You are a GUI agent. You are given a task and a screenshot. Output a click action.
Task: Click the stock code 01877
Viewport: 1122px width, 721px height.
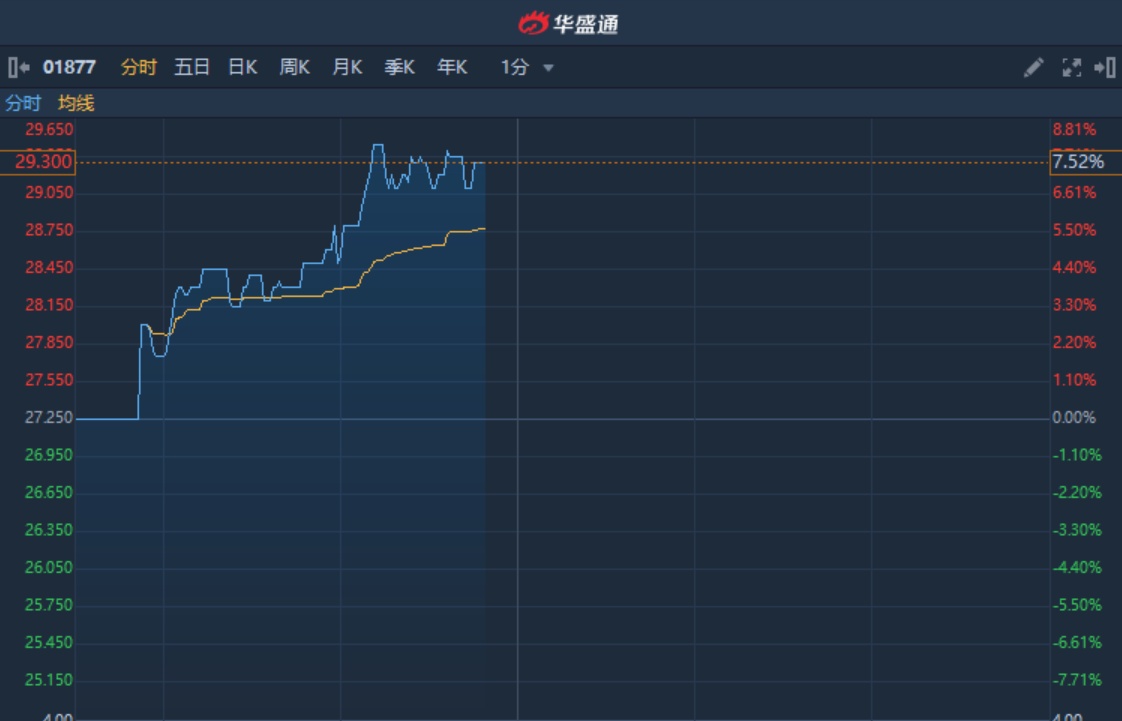point(69,68)
